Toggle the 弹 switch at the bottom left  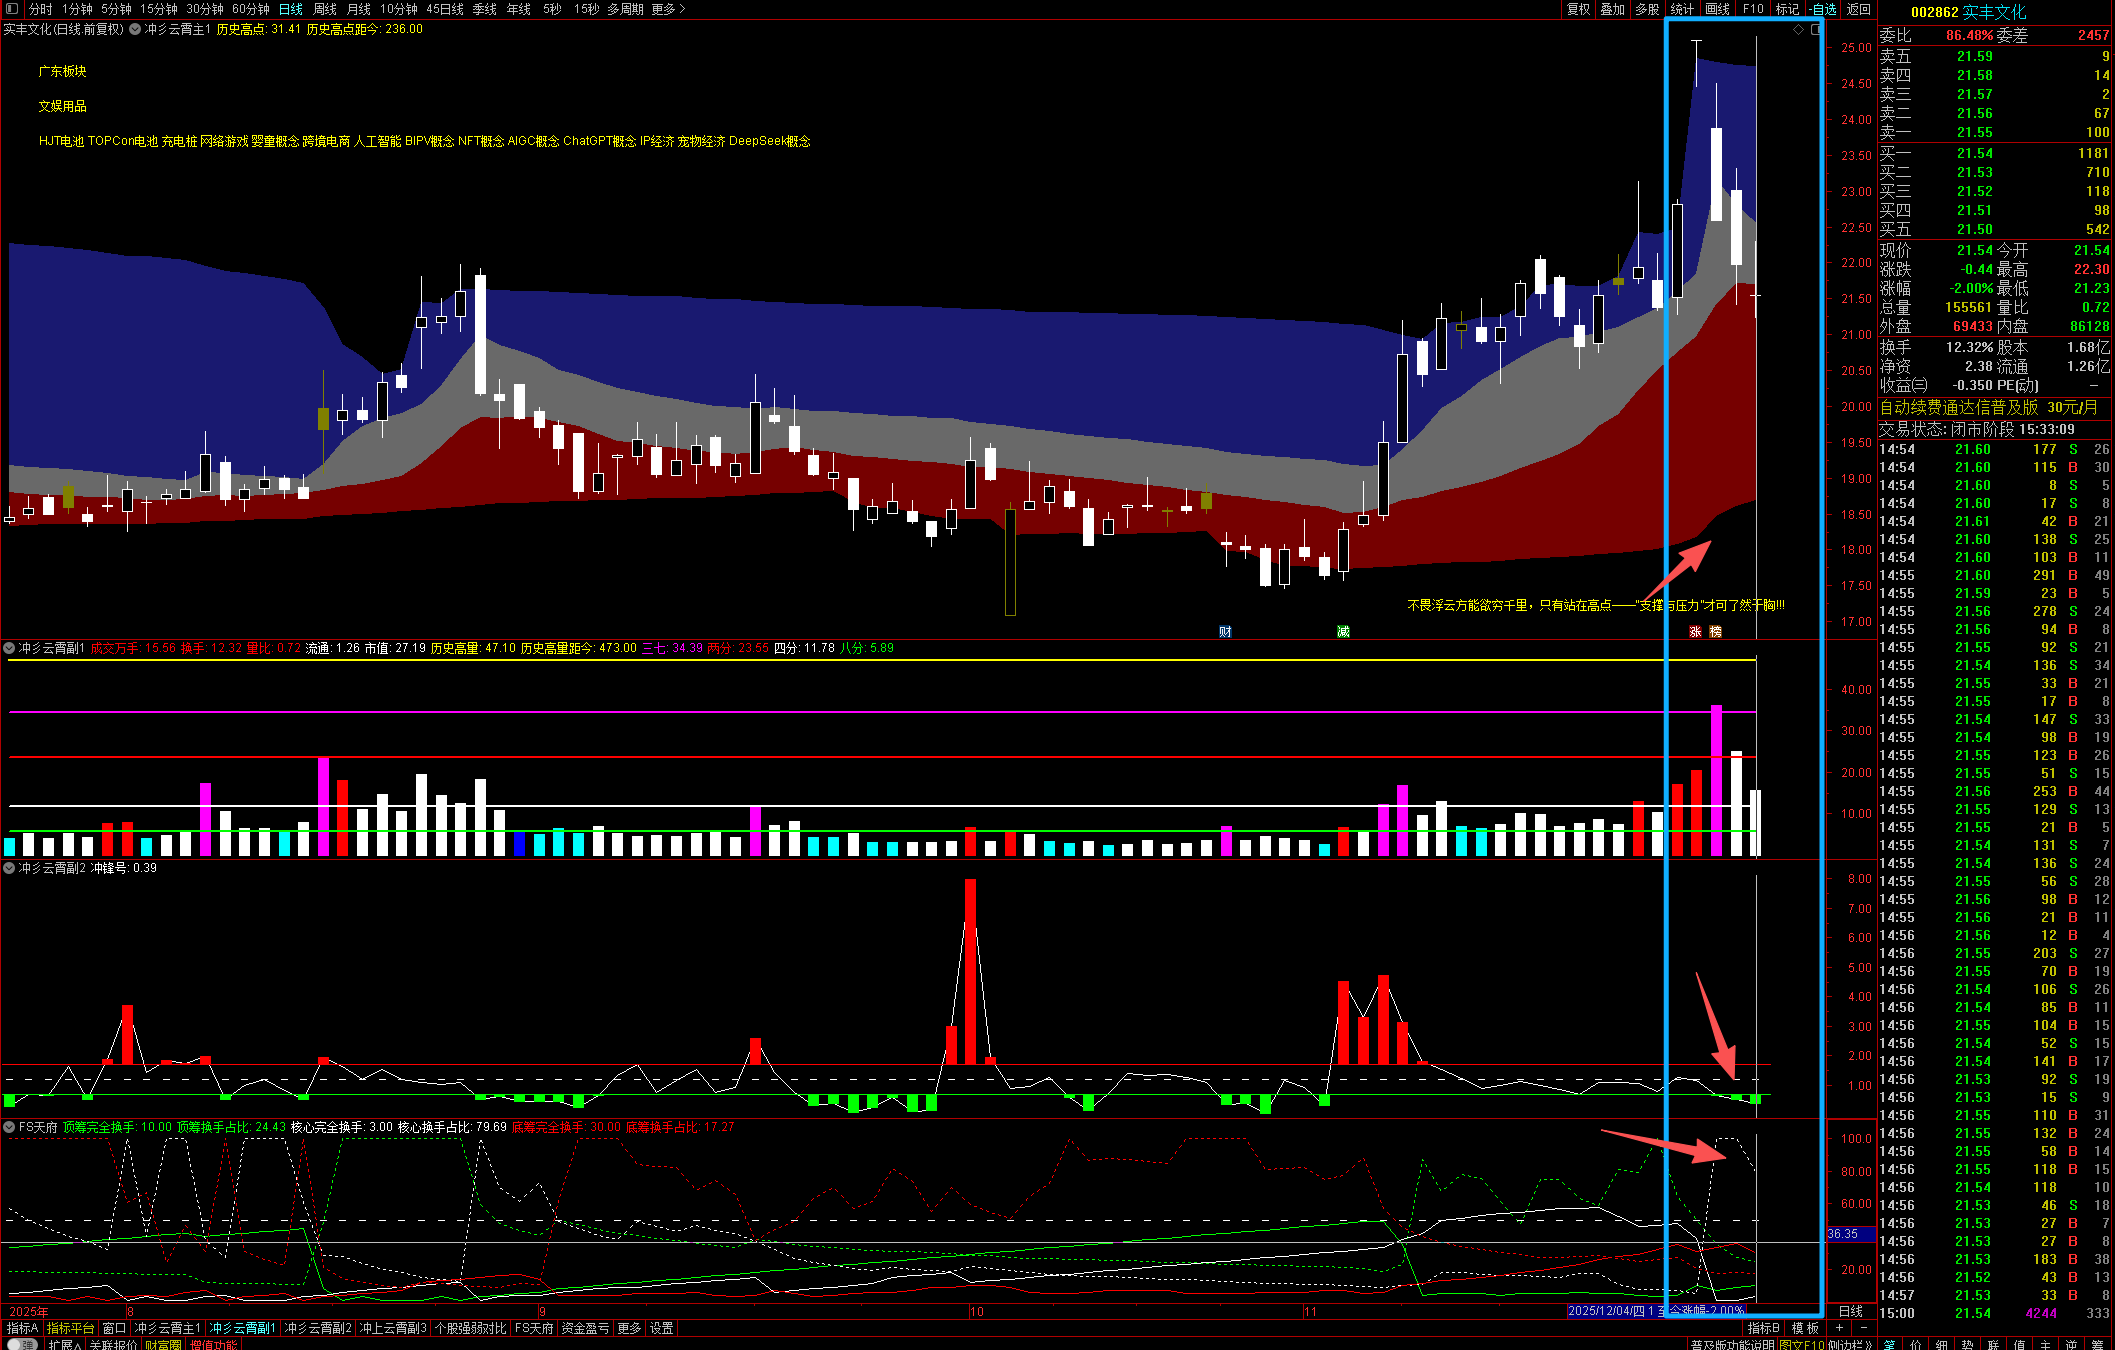(21, 1344)
